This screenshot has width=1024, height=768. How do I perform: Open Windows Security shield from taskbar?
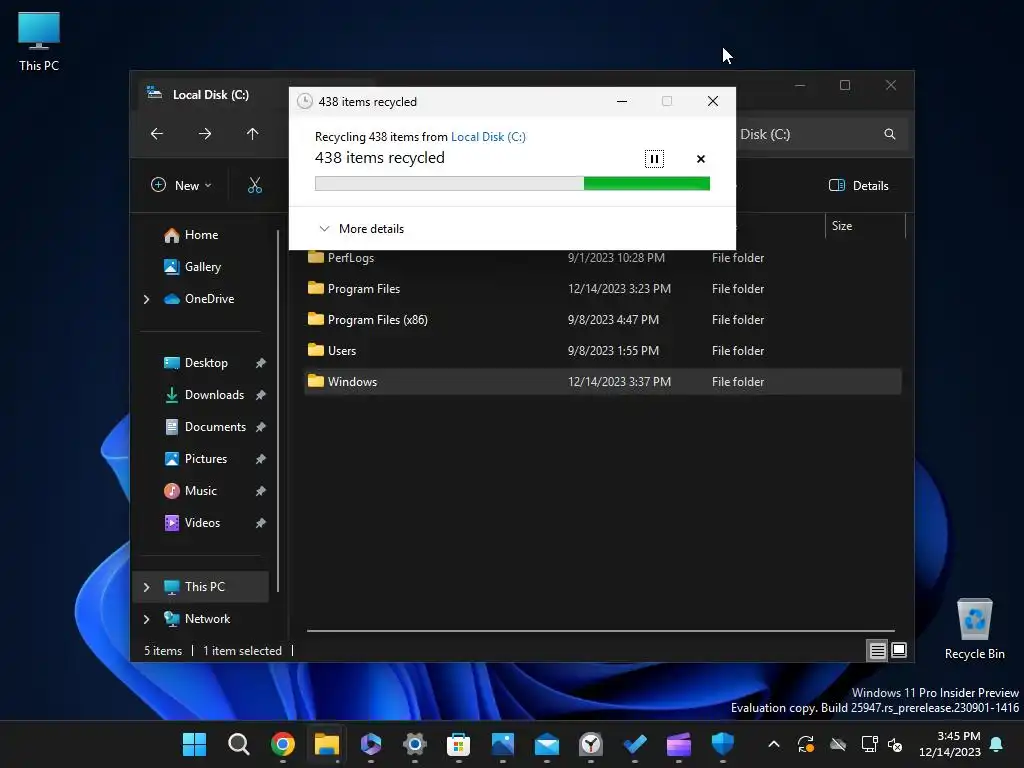723,744
